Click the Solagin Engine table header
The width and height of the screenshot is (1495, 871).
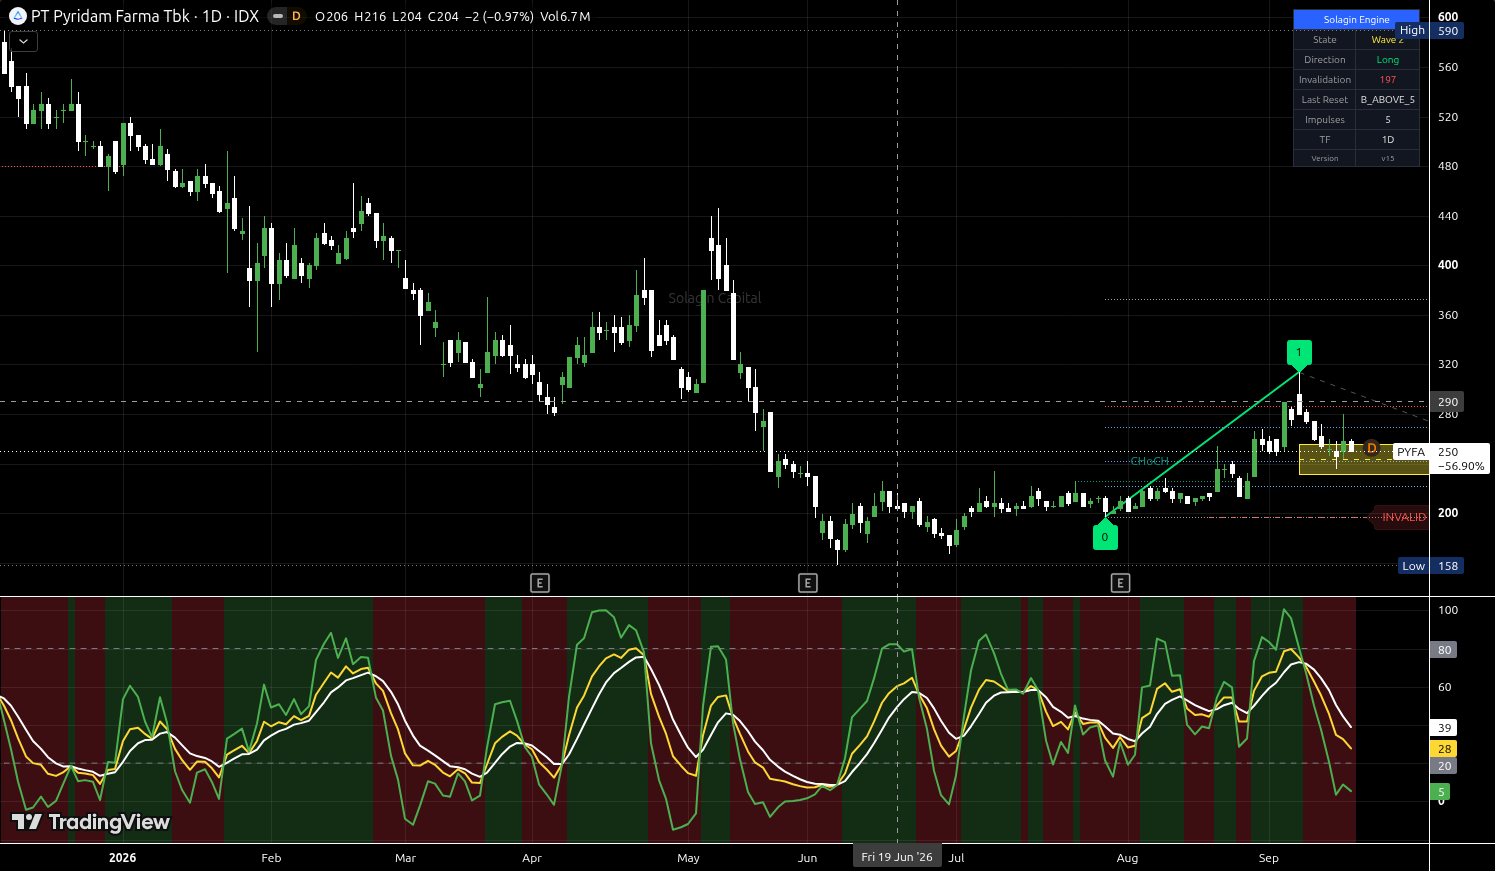pyautogui.click(x=1356, y=19)
